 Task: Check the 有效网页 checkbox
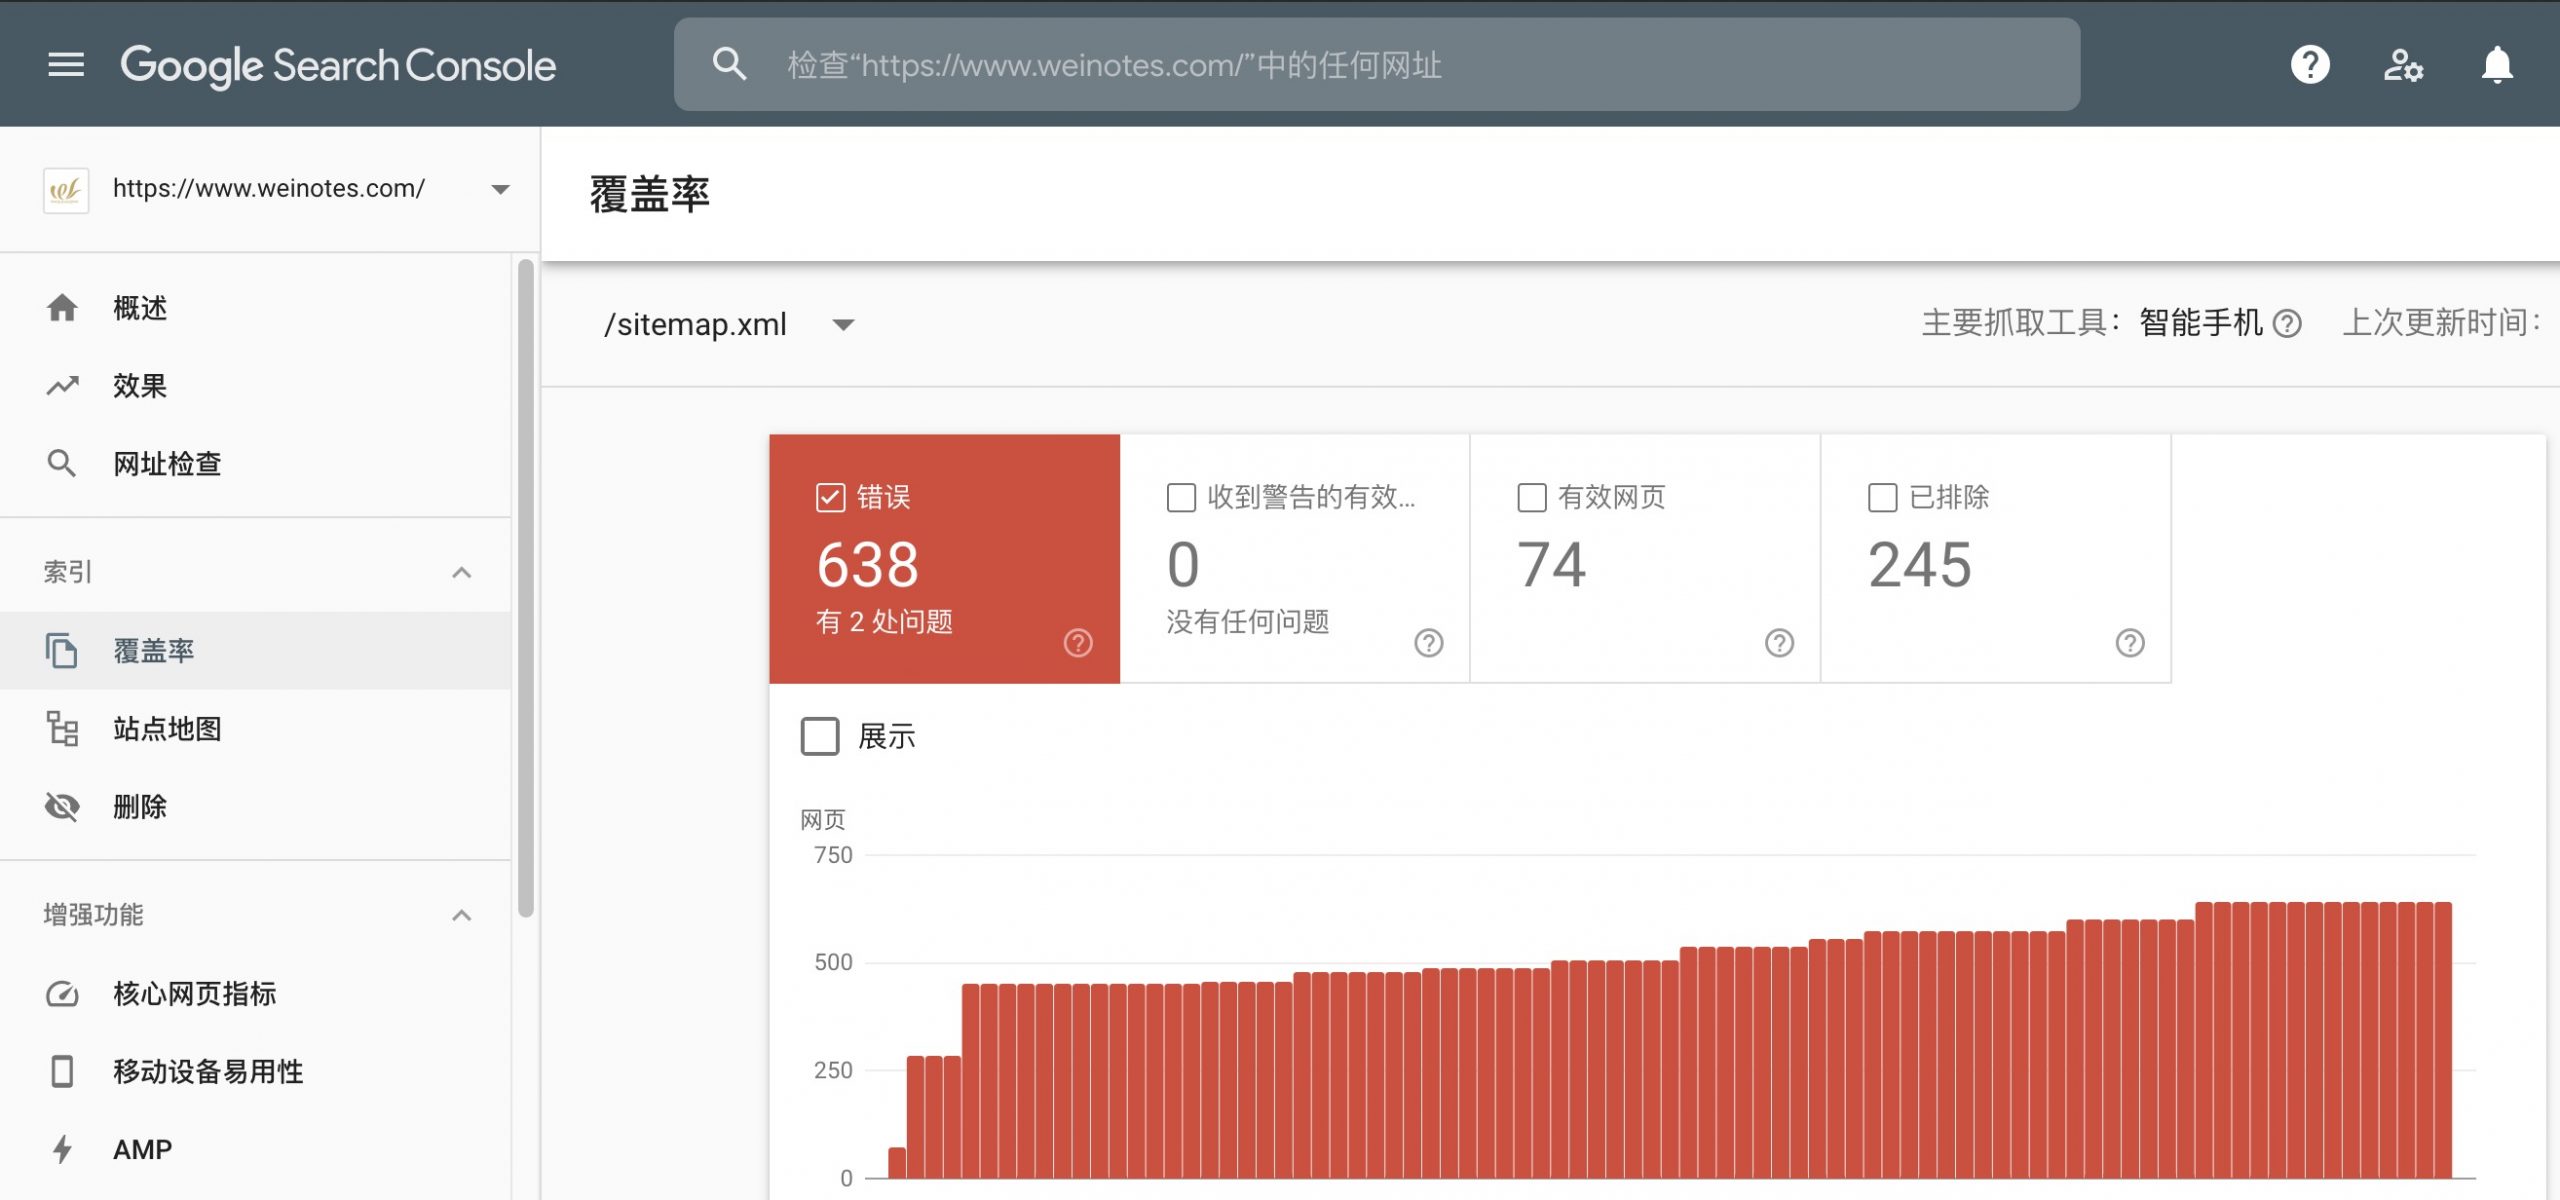tap(1533, 498)
